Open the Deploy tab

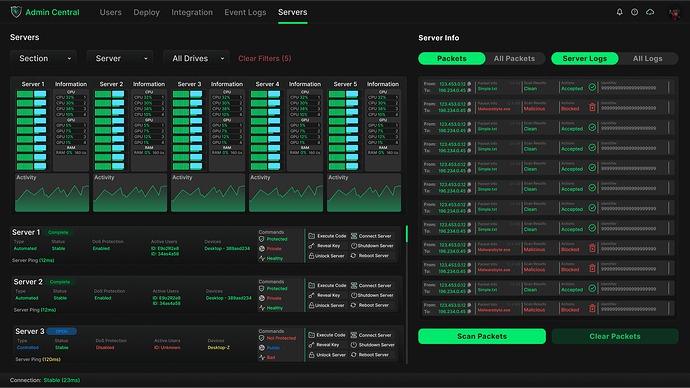tap(147, 12)
